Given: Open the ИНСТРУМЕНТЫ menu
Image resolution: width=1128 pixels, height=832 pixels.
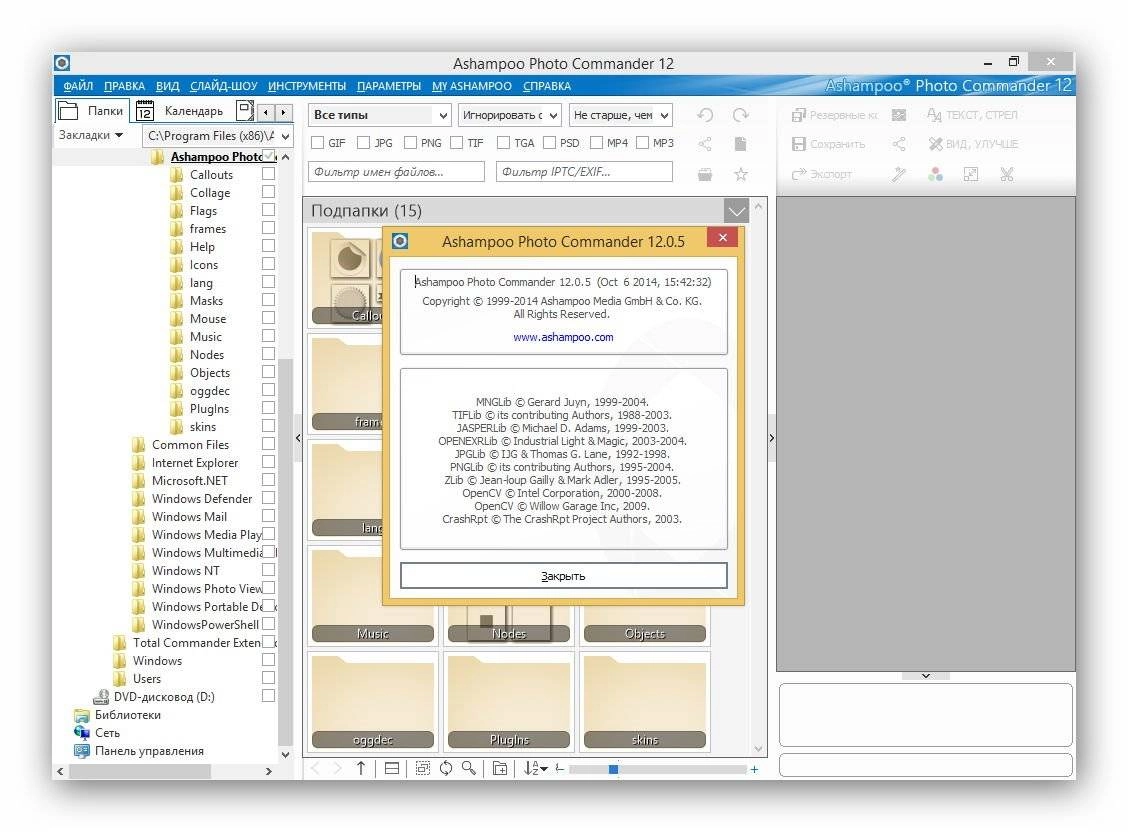Looking at the screenshot, I should point(307,86).
